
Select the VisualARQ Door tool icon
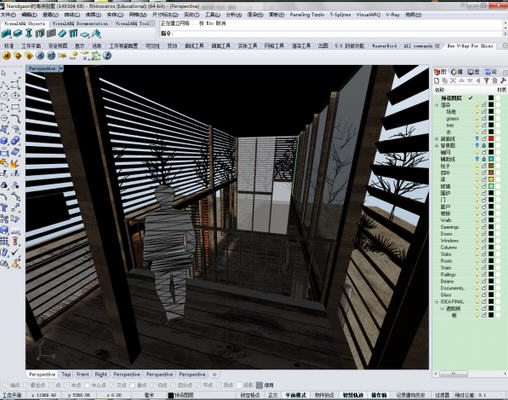tap(40, 34)
